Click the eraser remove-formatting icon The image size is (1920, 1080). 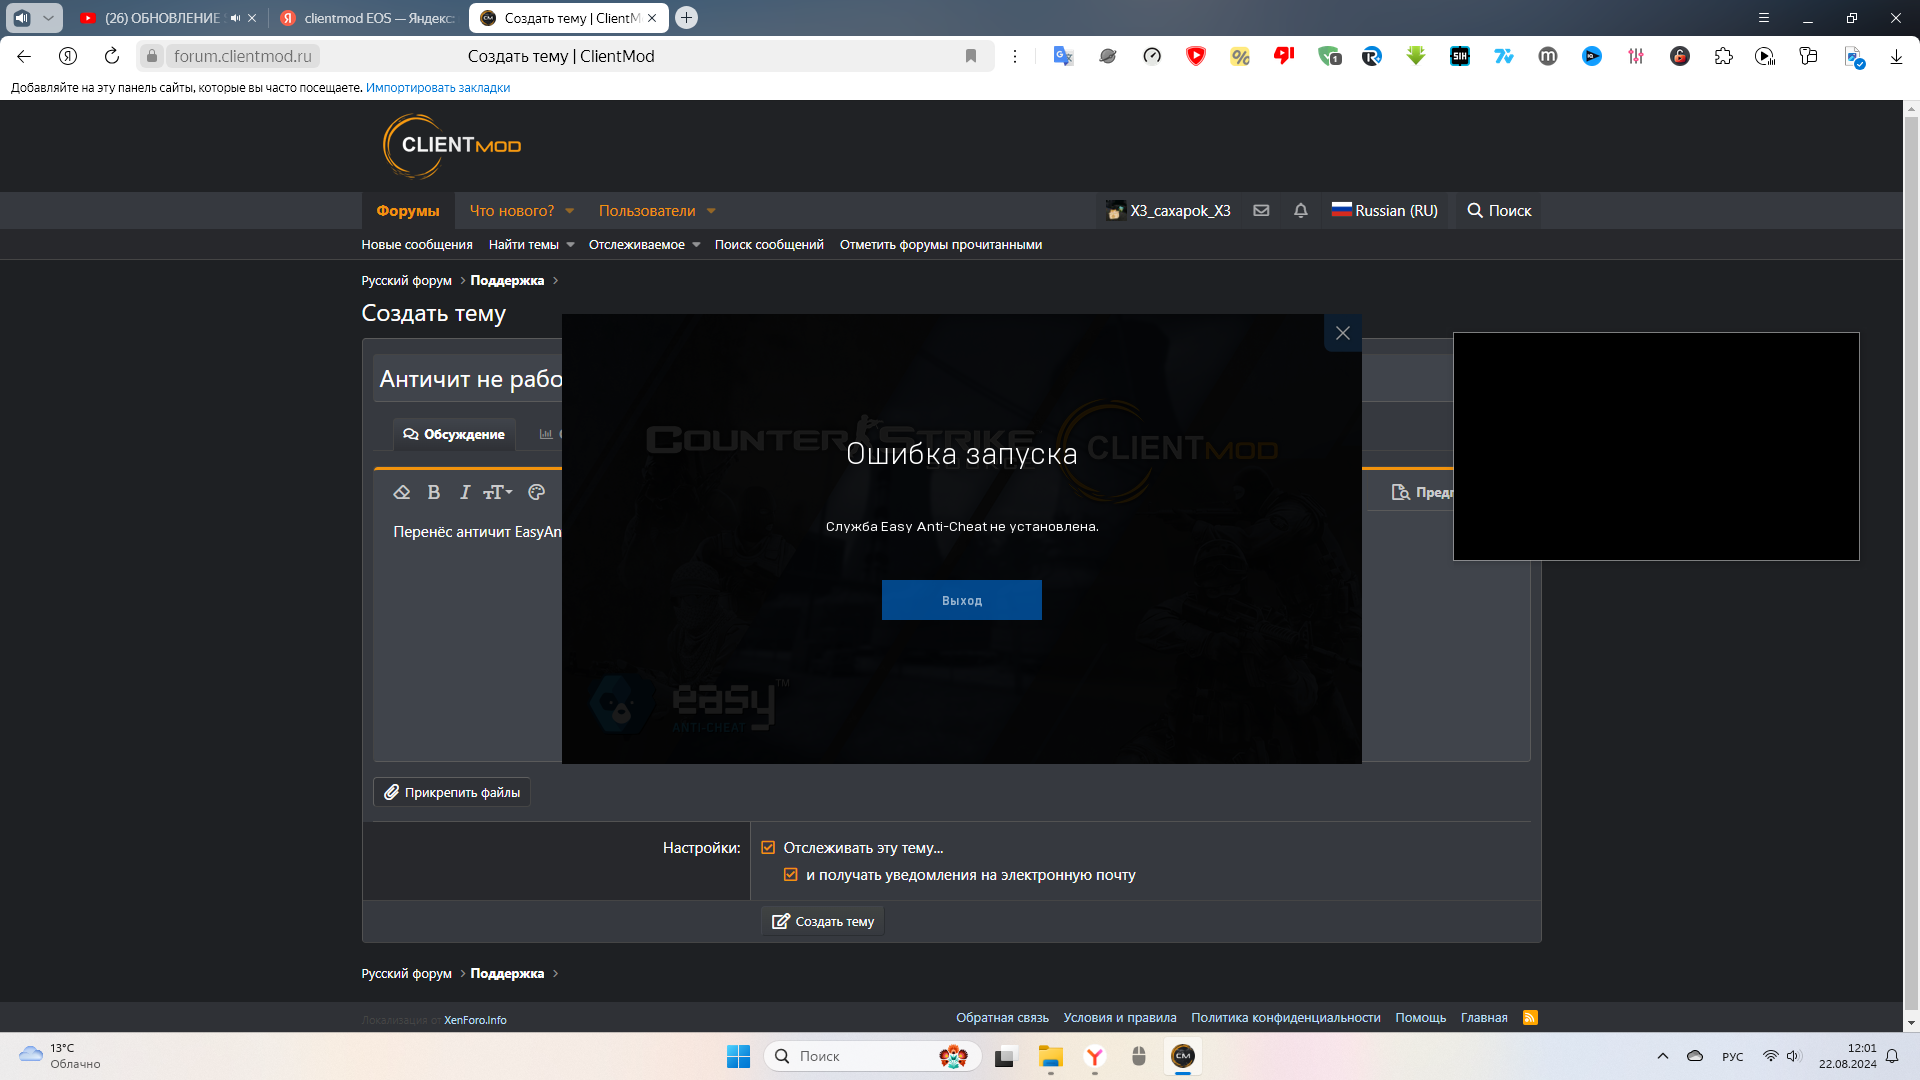(402, 492)
